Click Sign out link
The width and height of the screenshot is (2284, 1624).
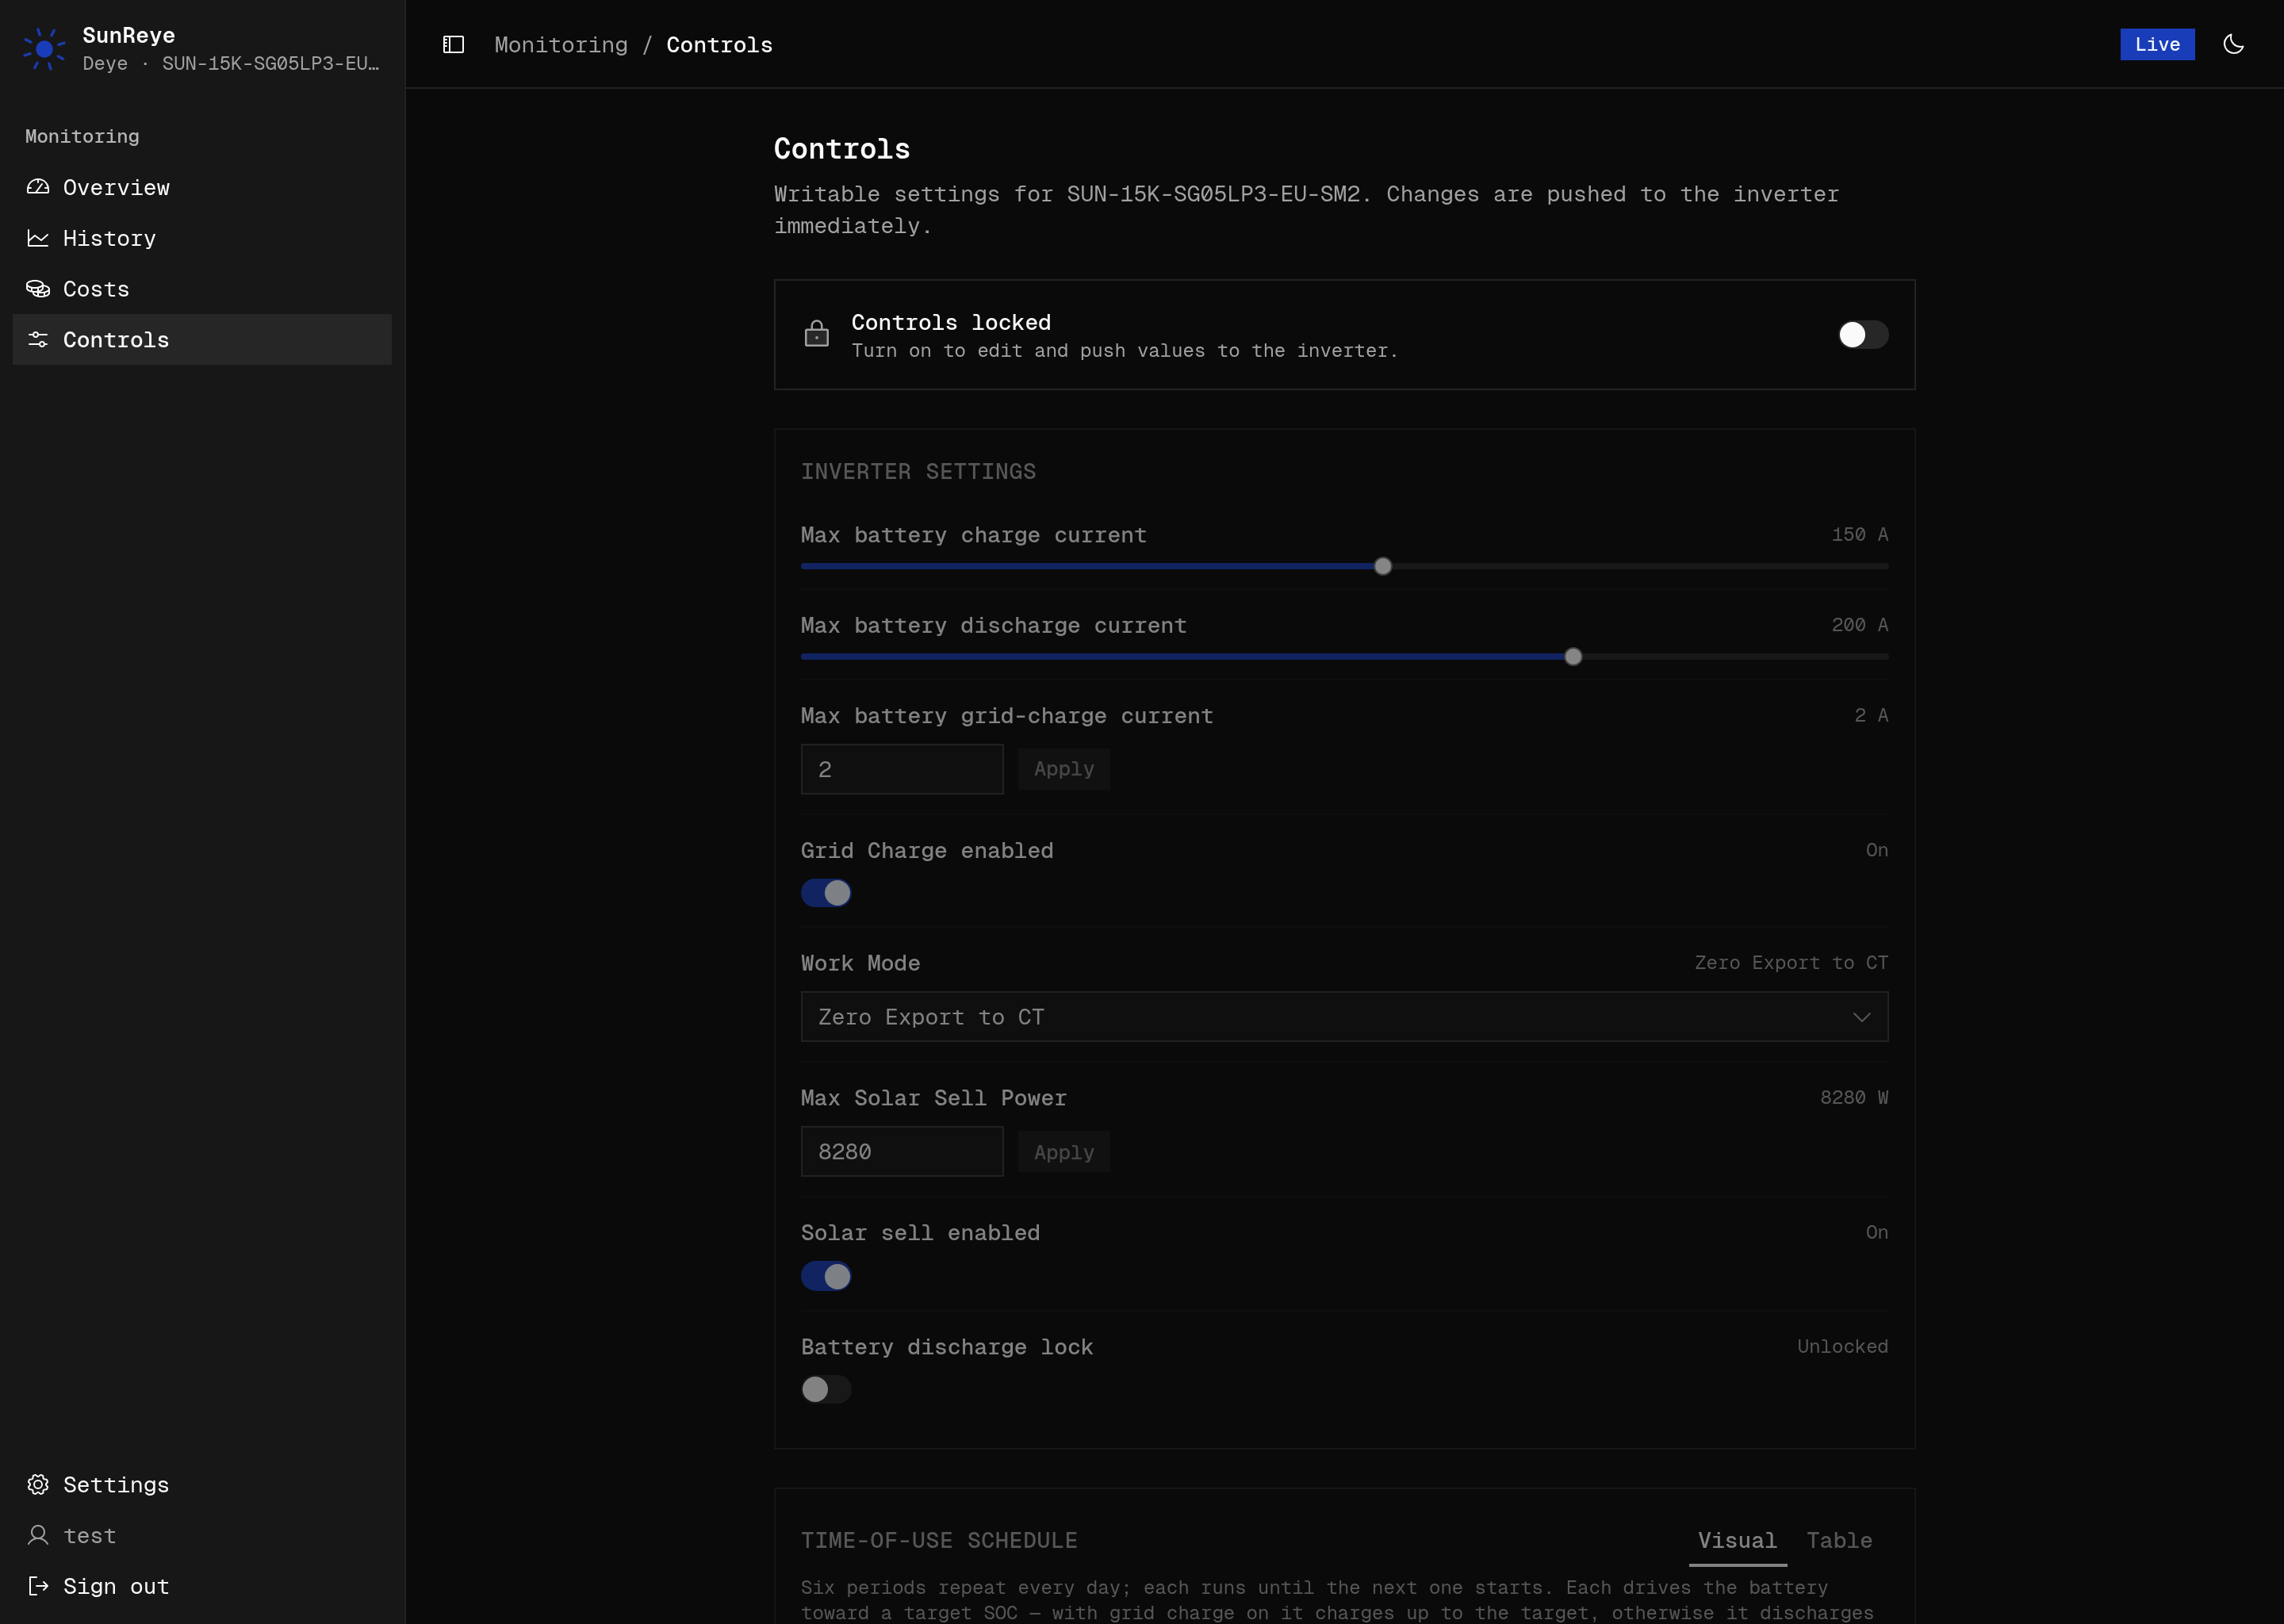(x=202, y=1586)
